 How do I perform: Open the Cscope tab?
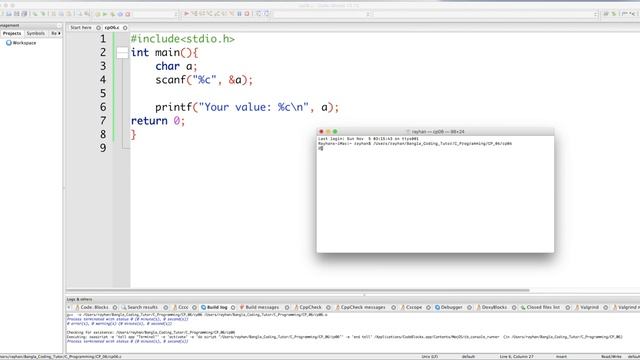coord(413,307)
